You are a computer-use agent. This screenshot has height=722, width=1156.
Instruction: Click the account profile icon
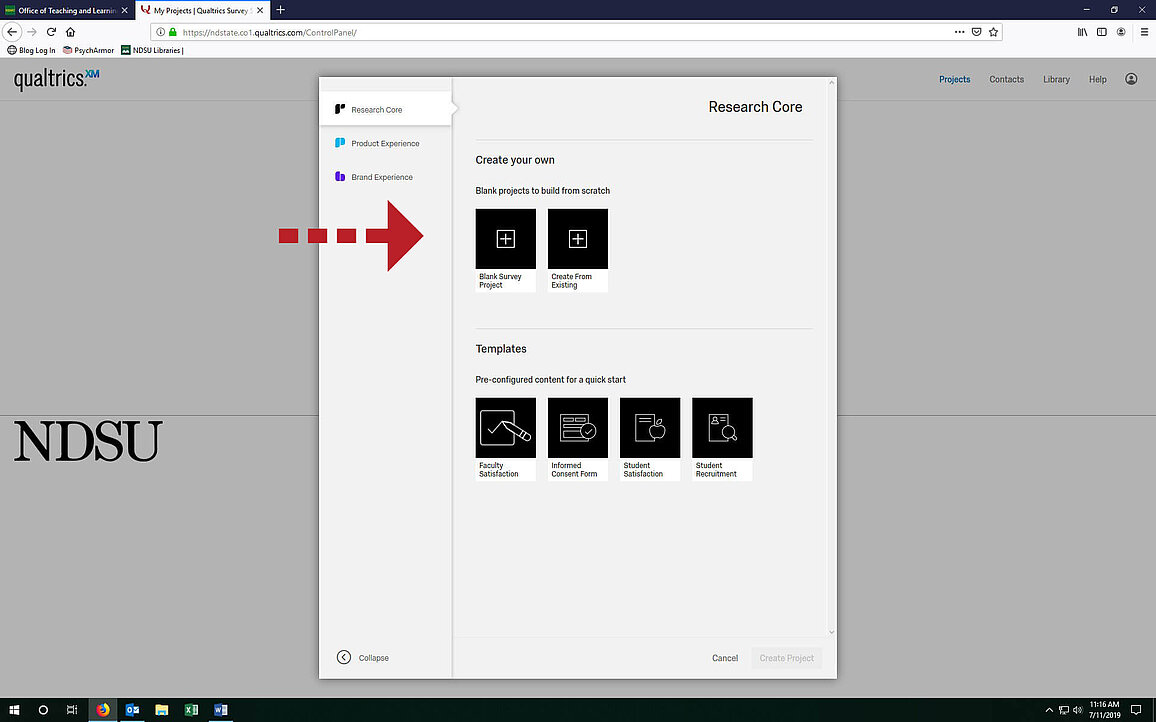pyautogui.click(x=1131, y=79)
